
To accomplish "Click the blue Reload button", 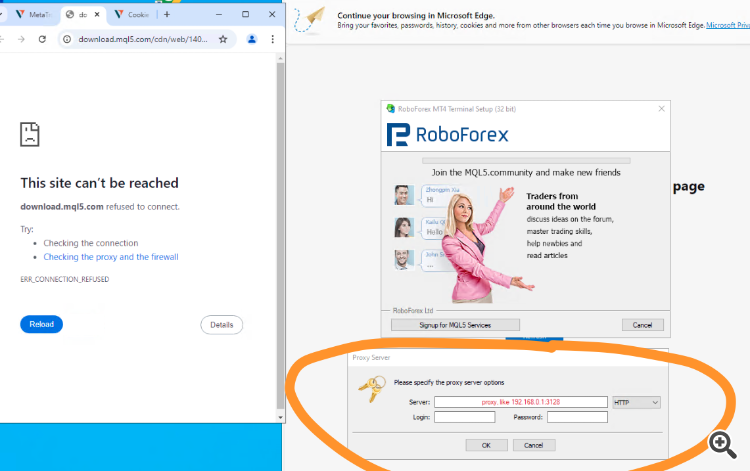I will click(42, 324).
